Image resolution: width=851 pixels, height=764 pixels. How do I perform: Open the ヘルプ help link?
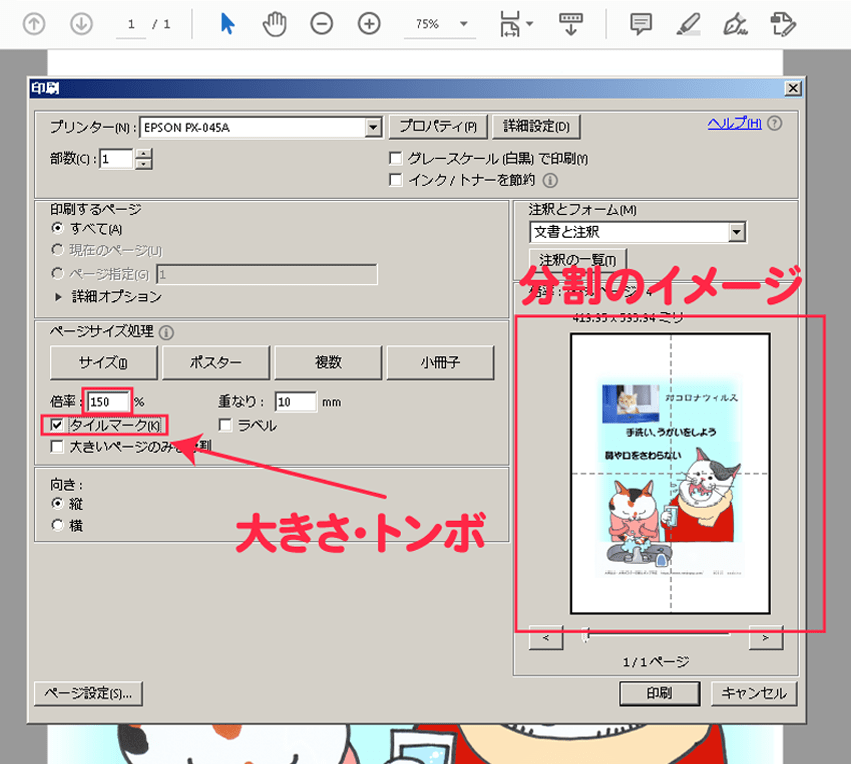point(734,123)
